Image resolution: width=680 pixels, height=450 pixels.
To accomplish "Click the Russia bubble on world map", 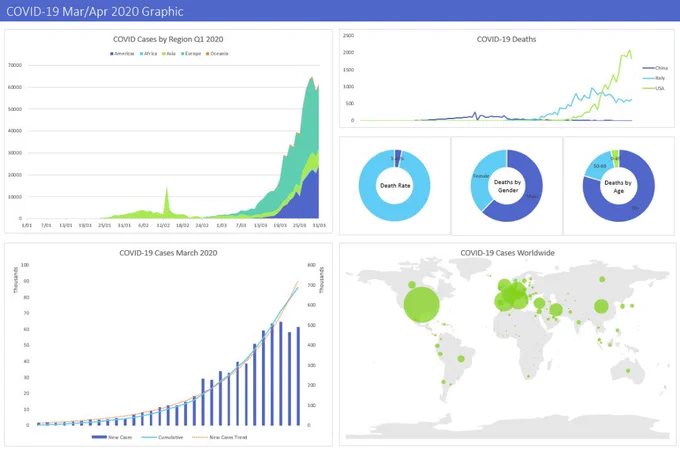I will tap(602, 279).
